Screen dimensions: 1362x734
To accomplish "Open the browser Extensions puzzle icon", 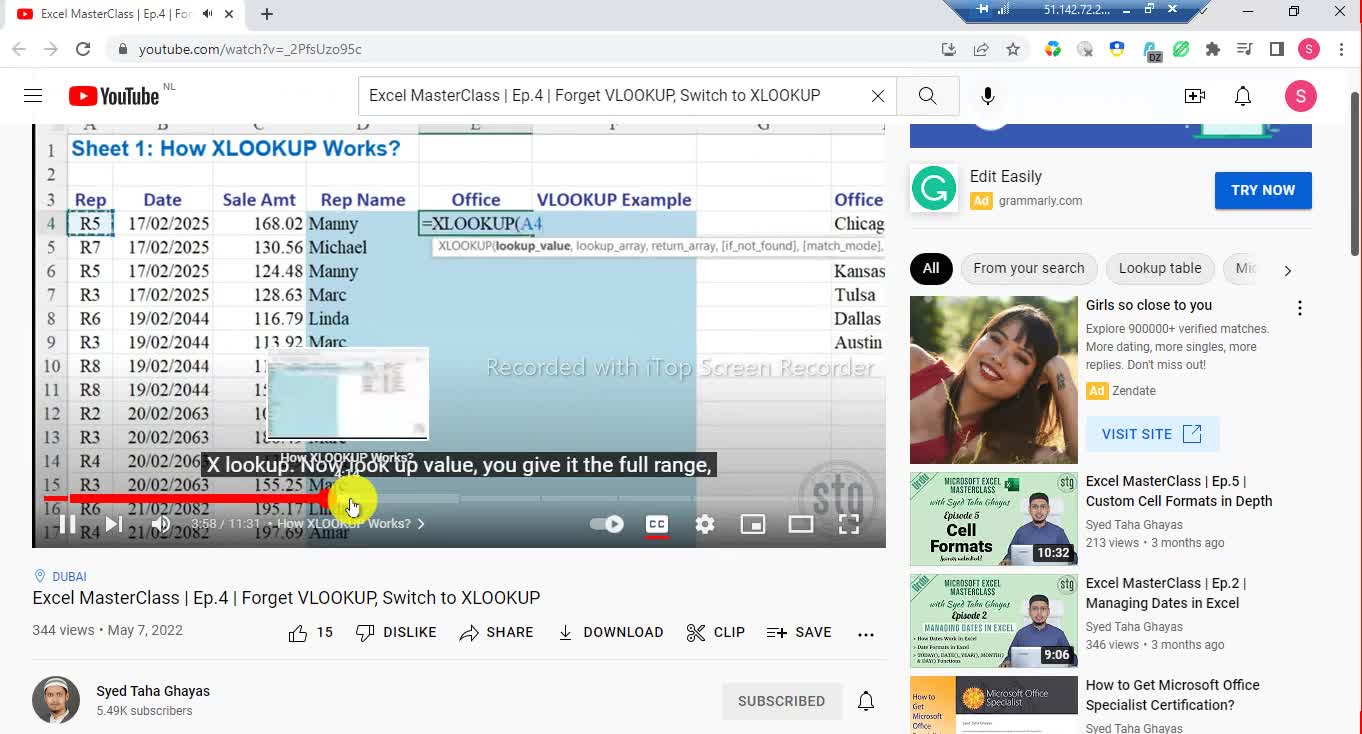I will 1213,49.
